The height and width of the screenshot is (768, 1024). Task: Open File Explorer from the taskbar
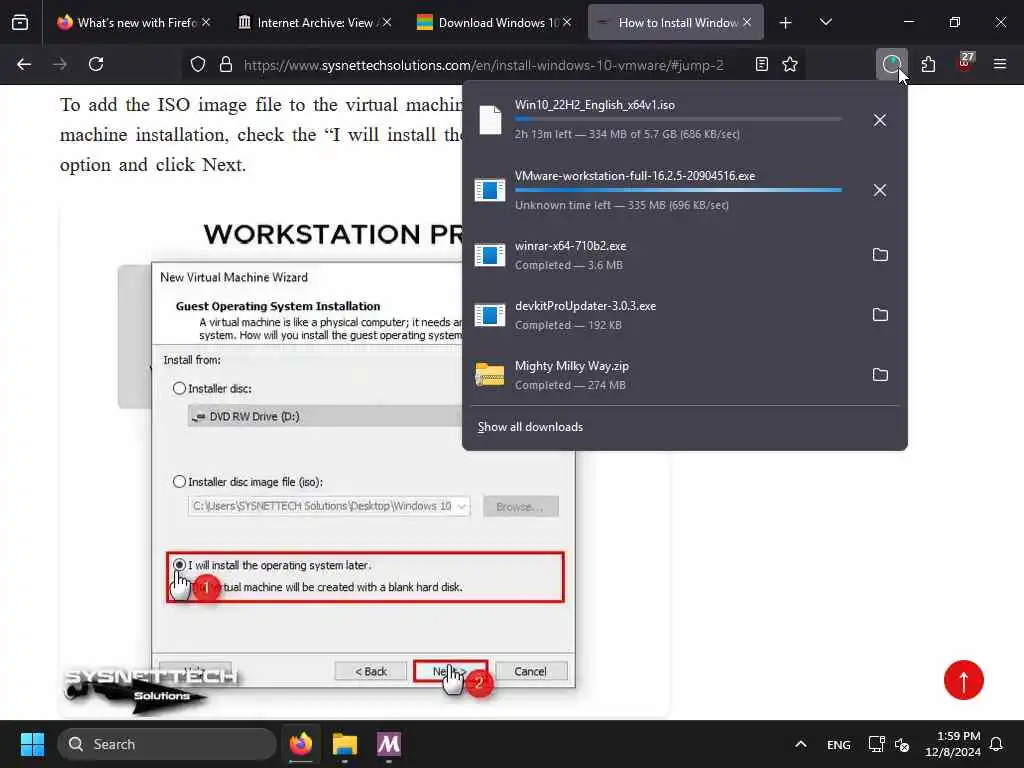click(x=345, y=744)
